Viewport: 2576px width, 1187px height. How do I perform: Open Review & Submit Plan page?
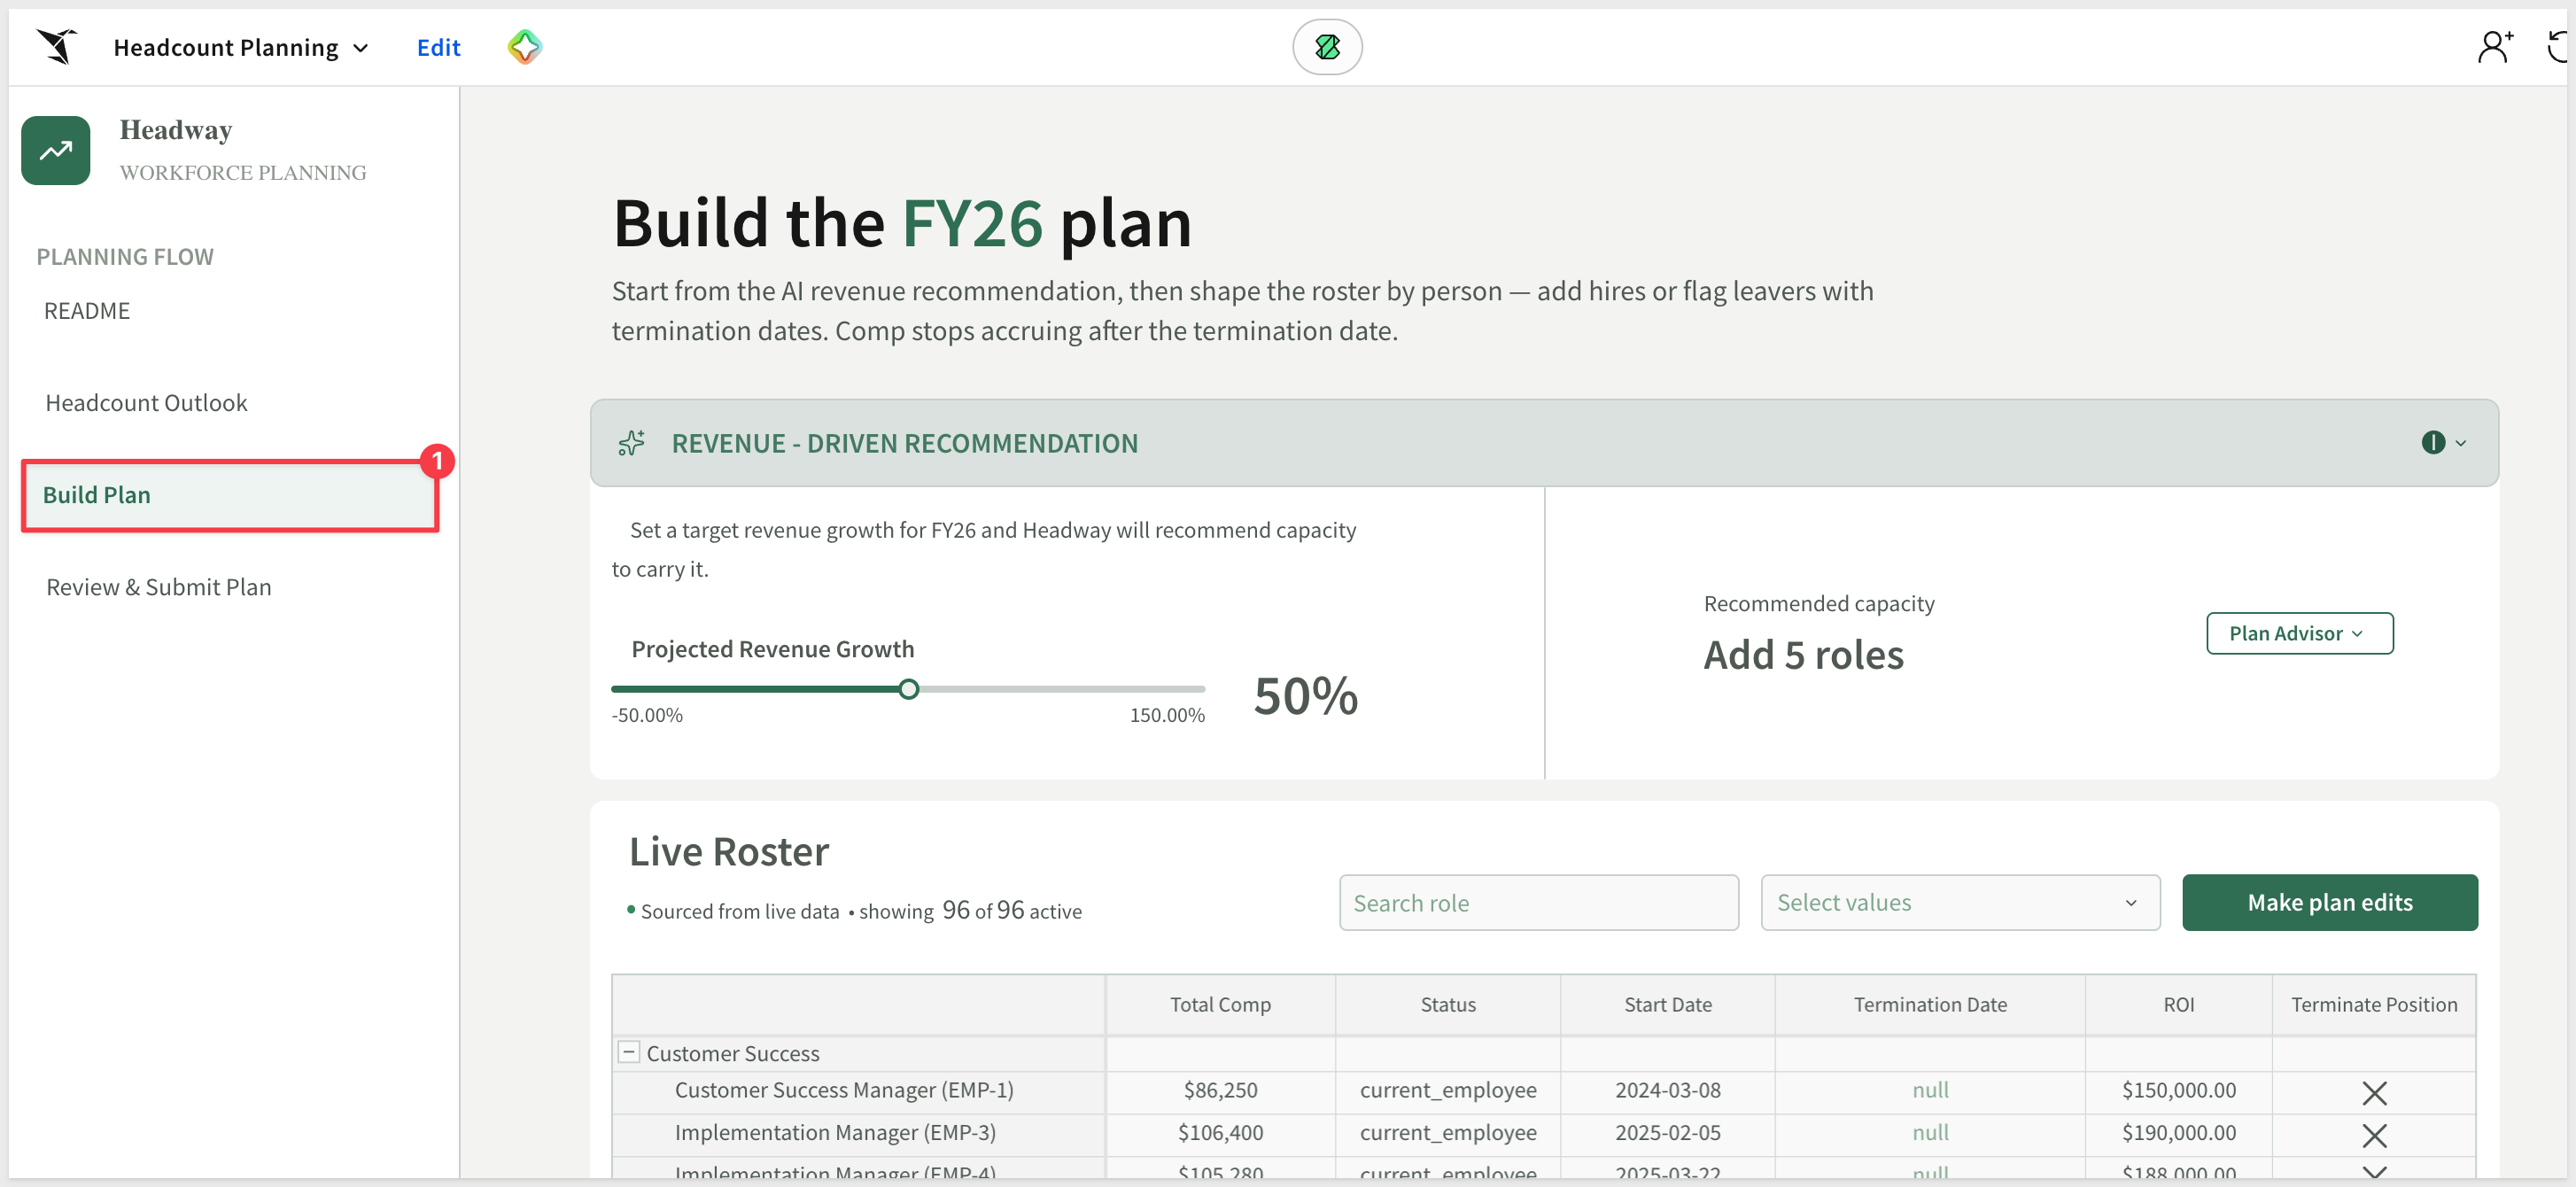coord(159,587)
